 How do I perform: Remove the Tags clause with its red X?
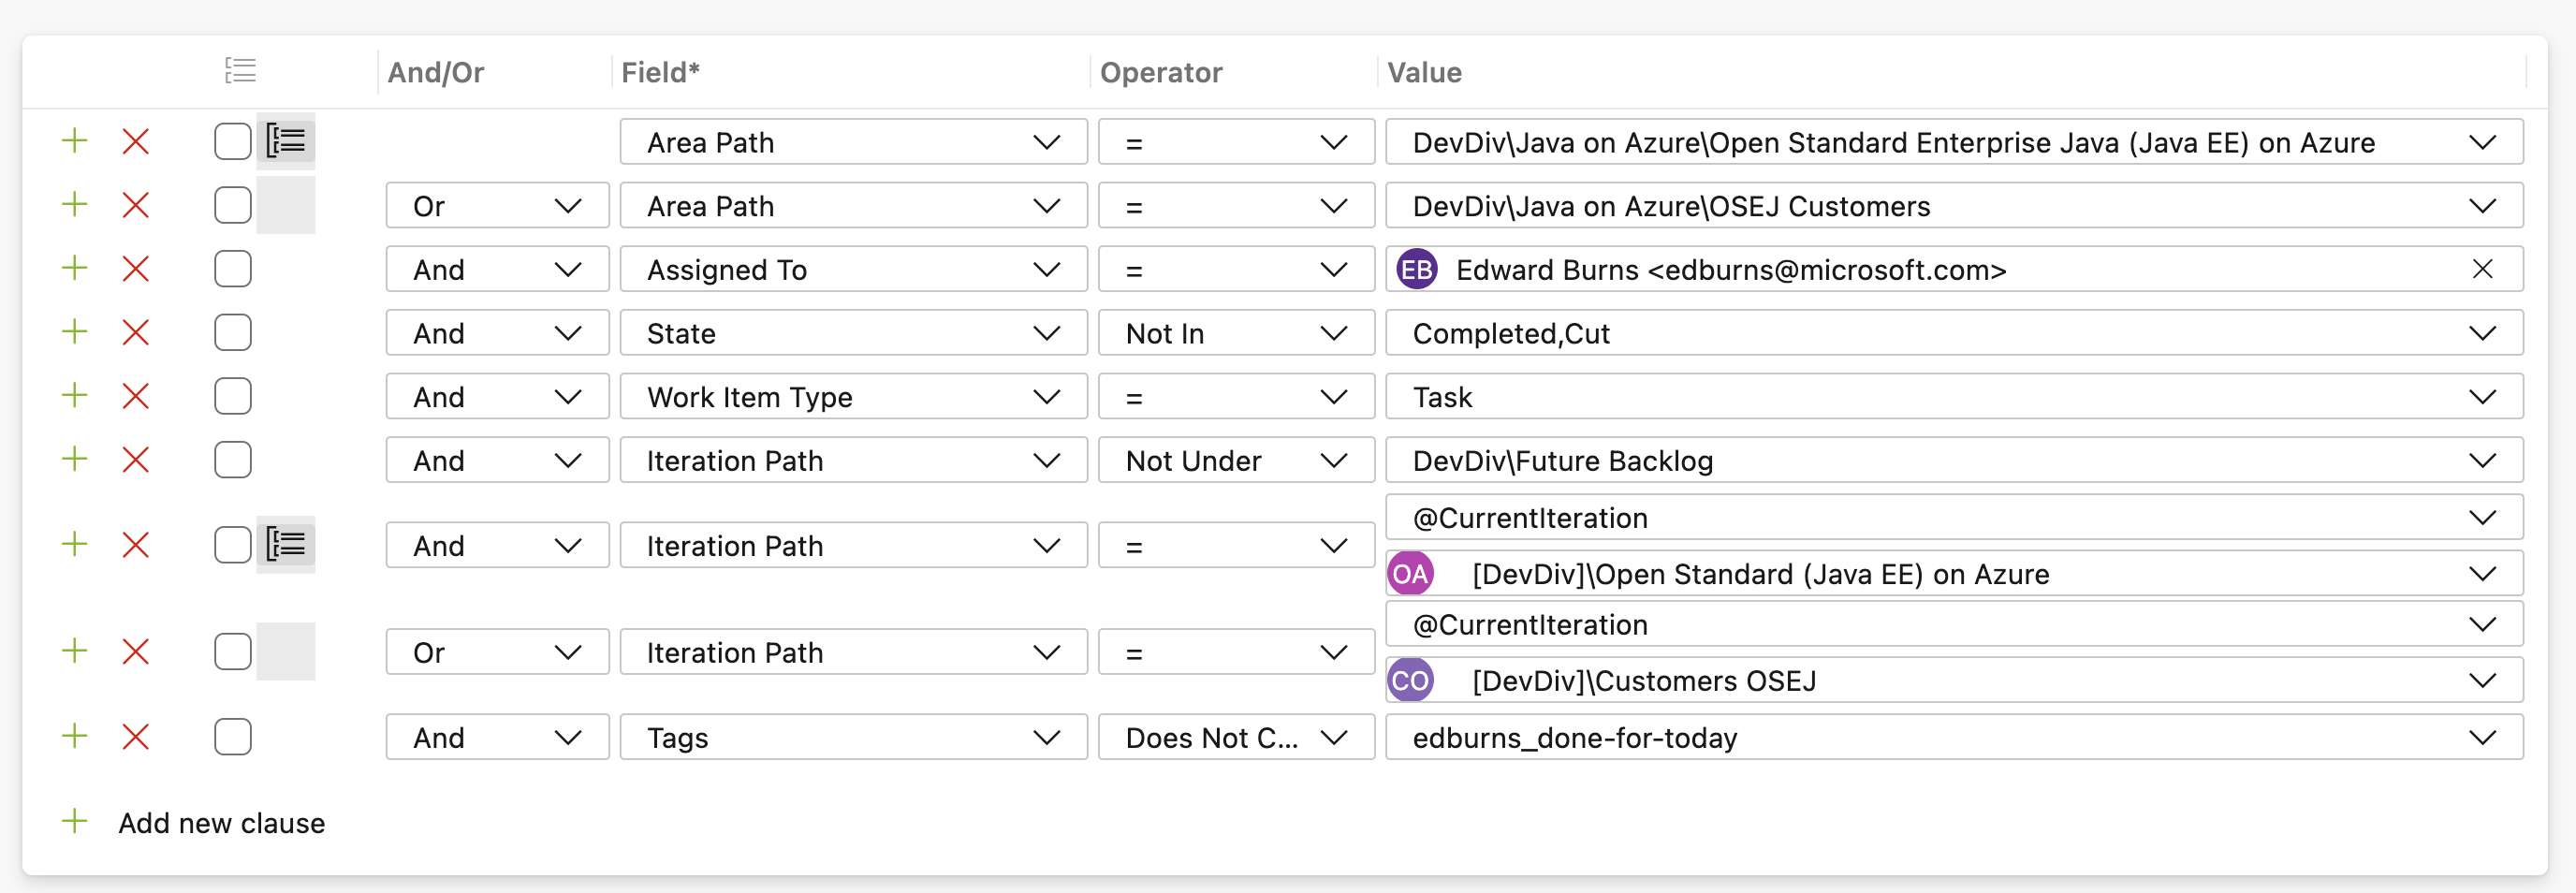coord(135,737)
